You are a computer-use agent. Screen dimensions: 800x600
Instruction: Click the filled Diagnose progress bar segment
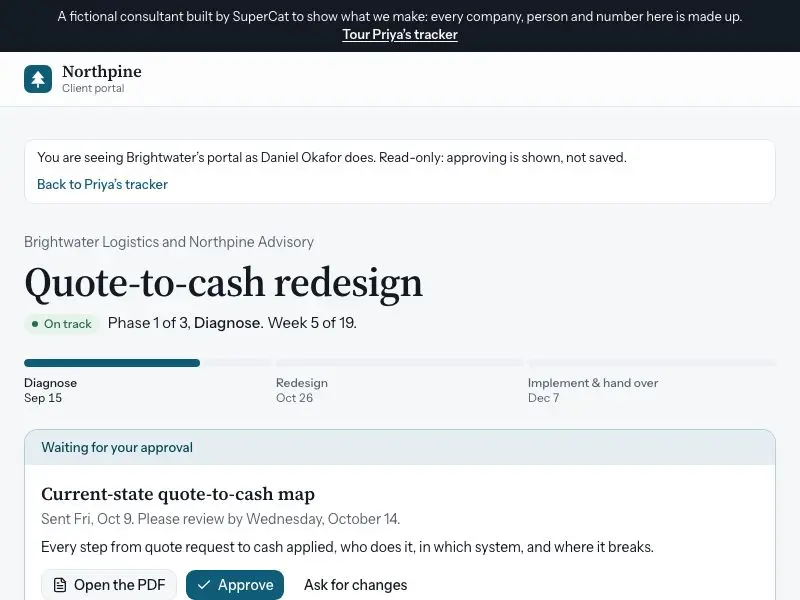click(112, 363)
